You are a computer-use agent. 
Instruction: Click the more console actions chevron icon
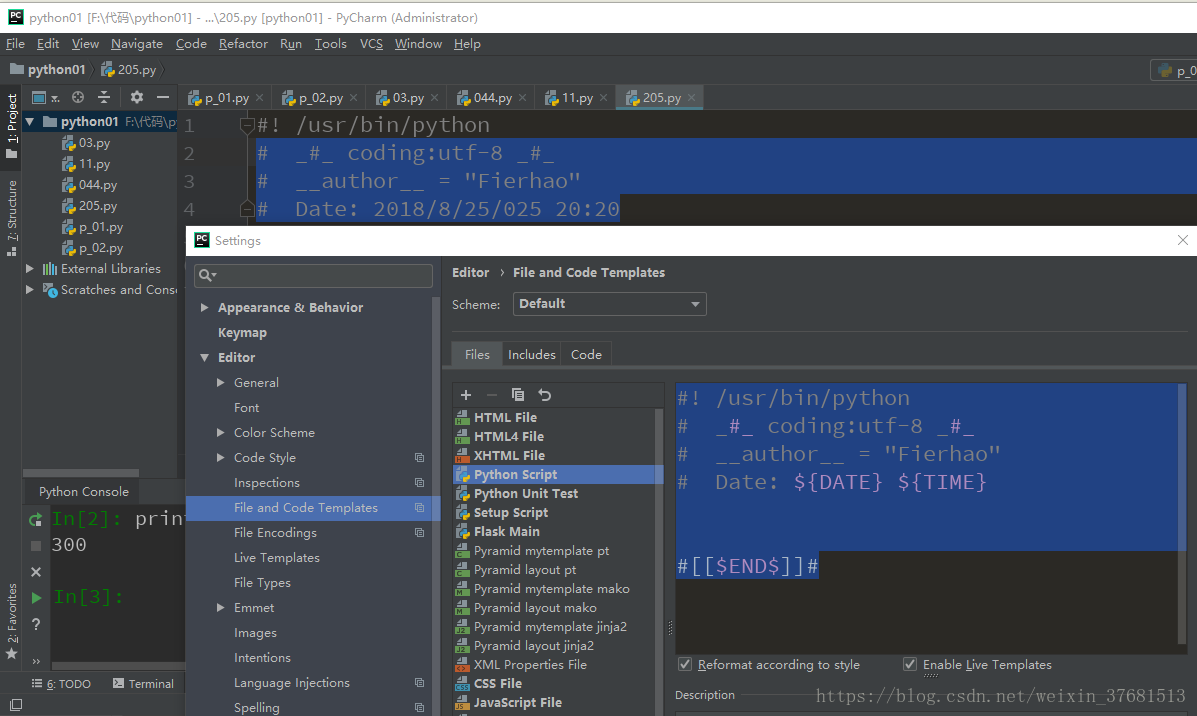(x=36, y=661)
